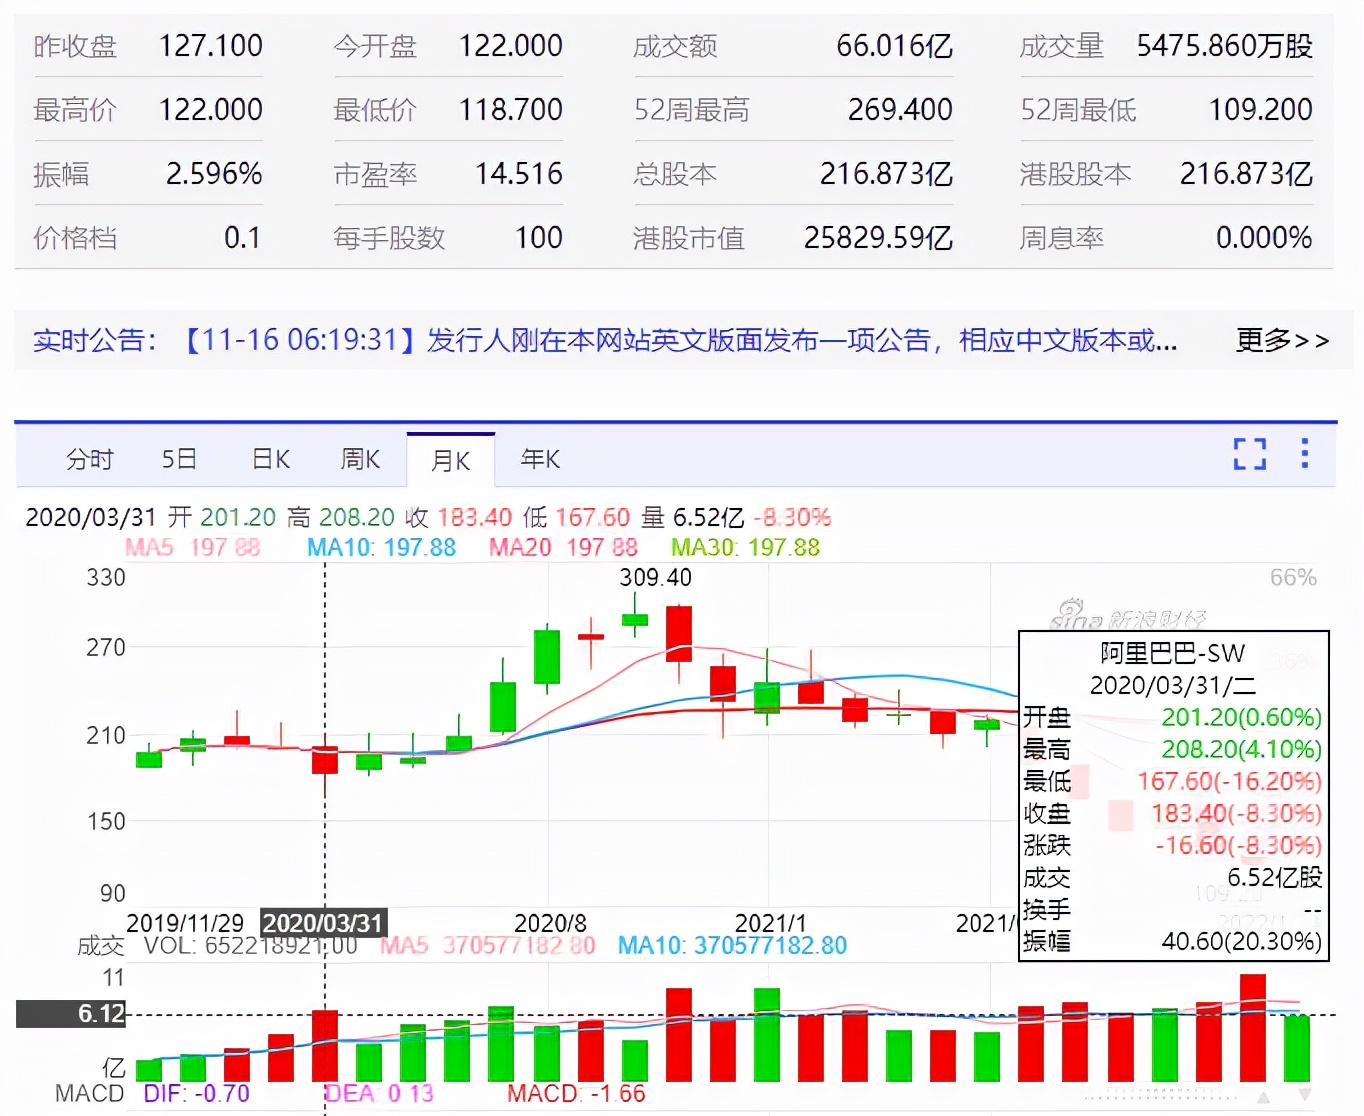
Task: Click the MACD DIF: -0.70 label
Action: coord(196,1093)
